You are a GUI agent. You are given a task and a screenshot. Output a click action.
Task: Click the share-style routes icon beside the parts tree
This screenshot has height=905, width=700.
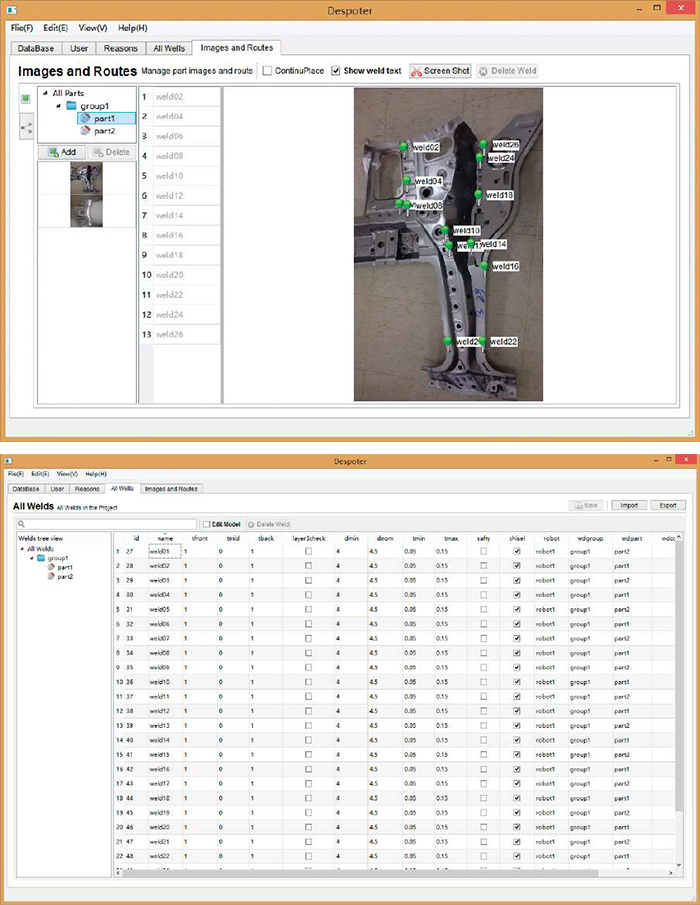tap(26, 128)
